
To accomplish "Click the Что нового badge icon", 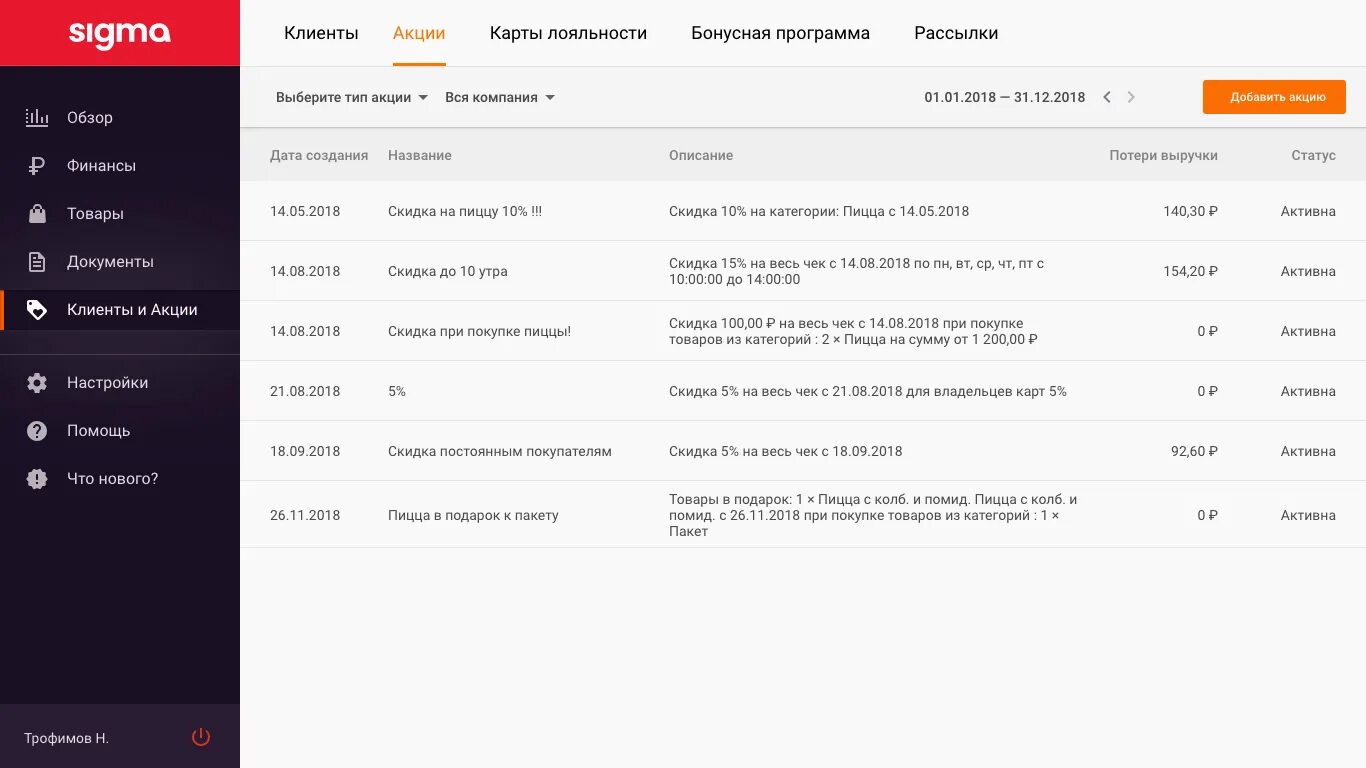I will coord(37,479).
